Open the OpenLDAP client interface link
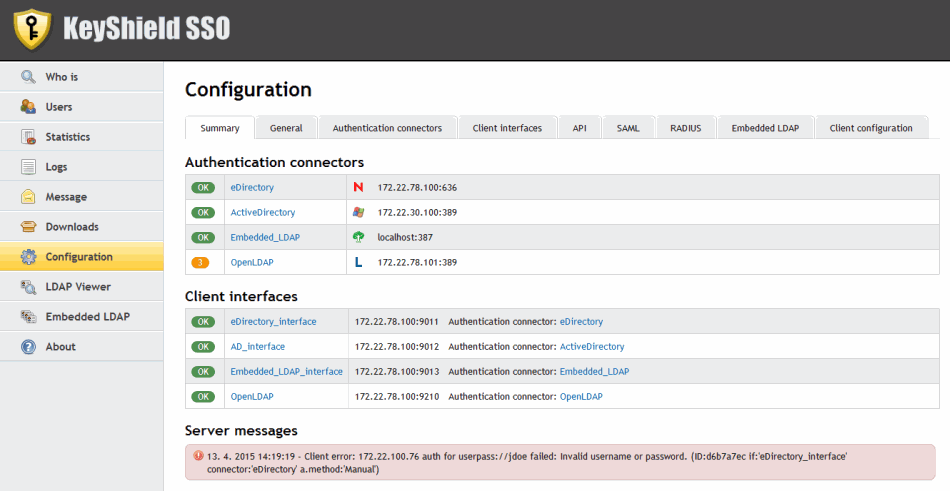Image resolution: width=950 pixels, height=491 pixels. [252, 396]
